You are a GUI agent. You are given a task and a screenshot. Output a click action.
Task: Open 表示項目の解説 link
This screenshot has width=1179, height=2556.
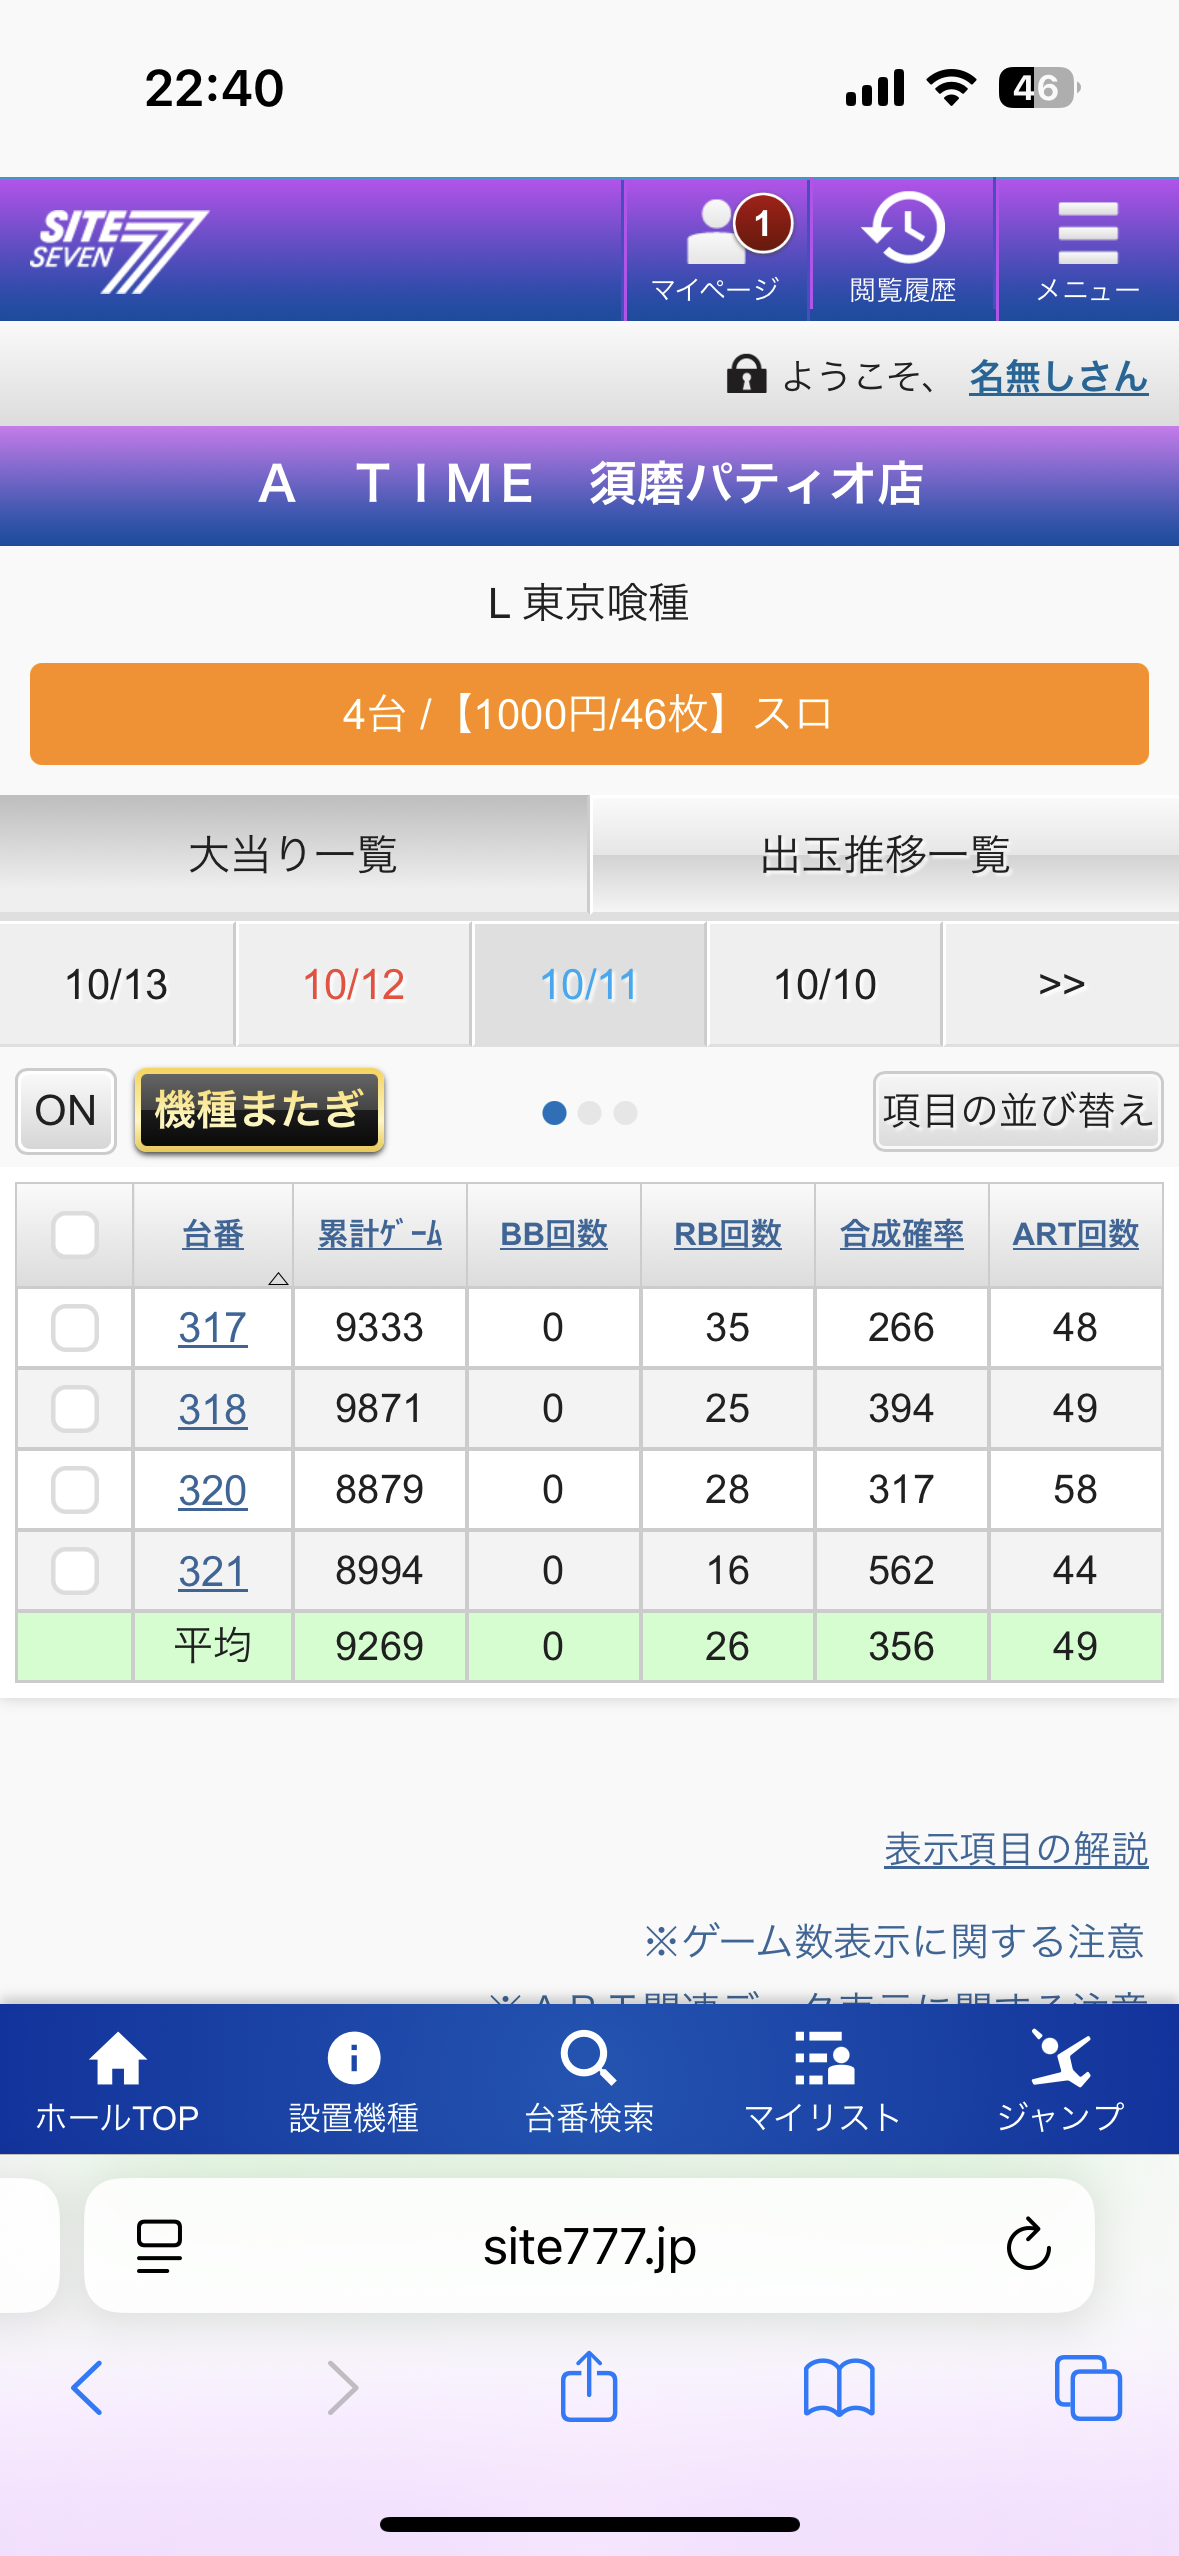pyautogui.click(x=1015, y=1850)
